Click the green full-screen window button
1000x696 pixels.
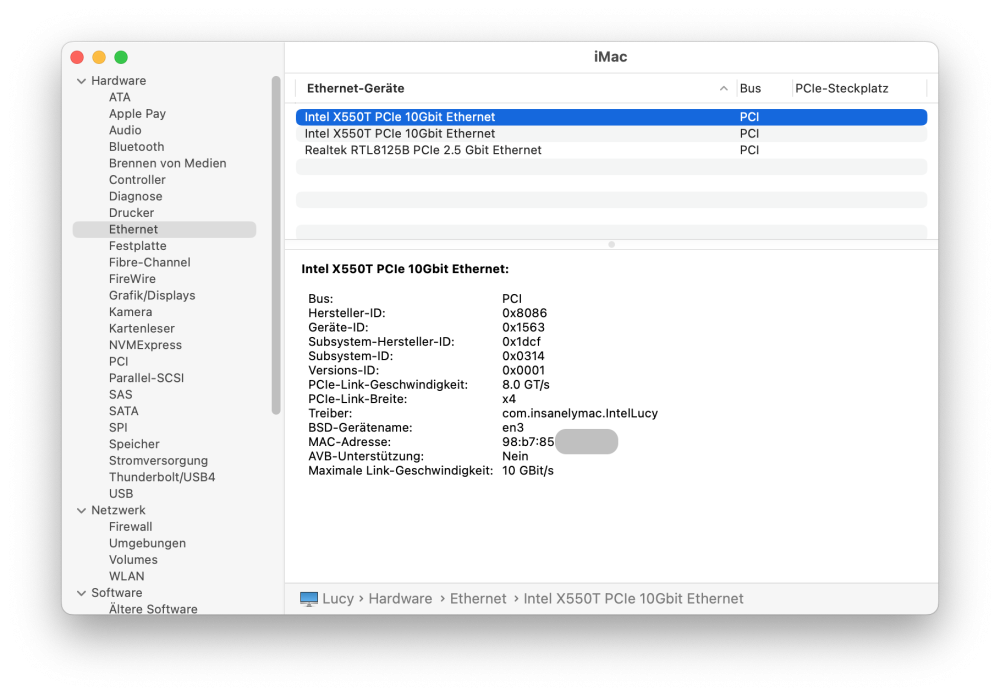pos(121,57)
